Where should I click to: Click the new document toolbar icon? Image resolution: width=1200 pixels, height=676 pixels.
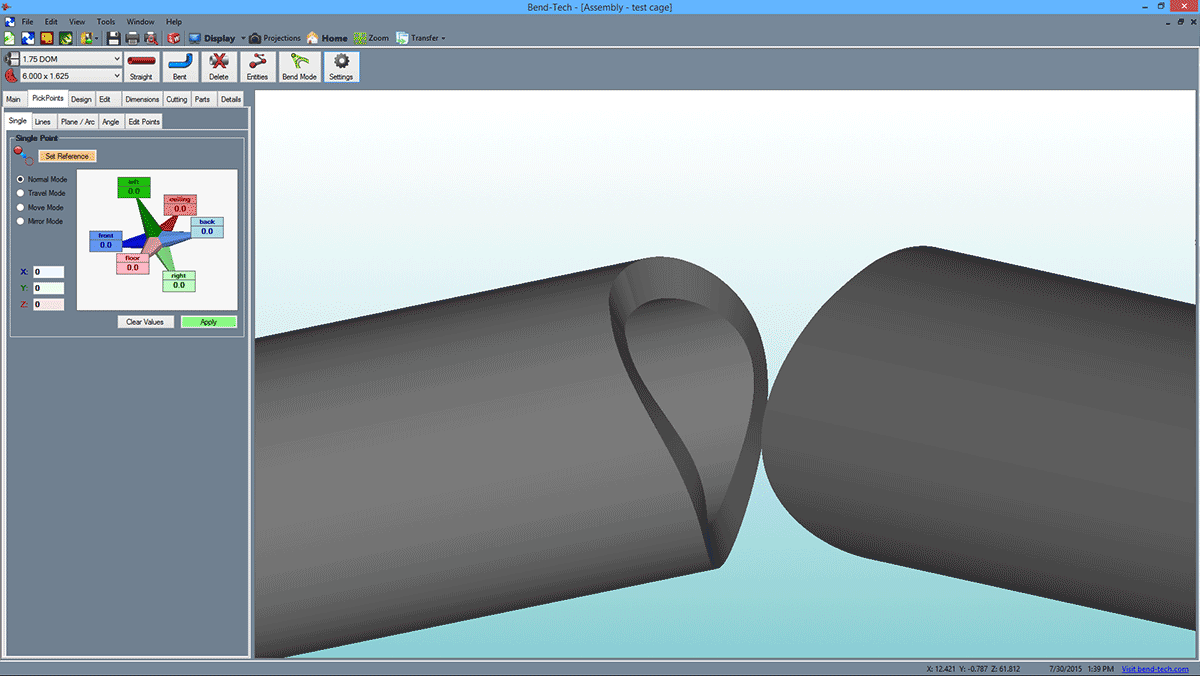coord(9,38)
